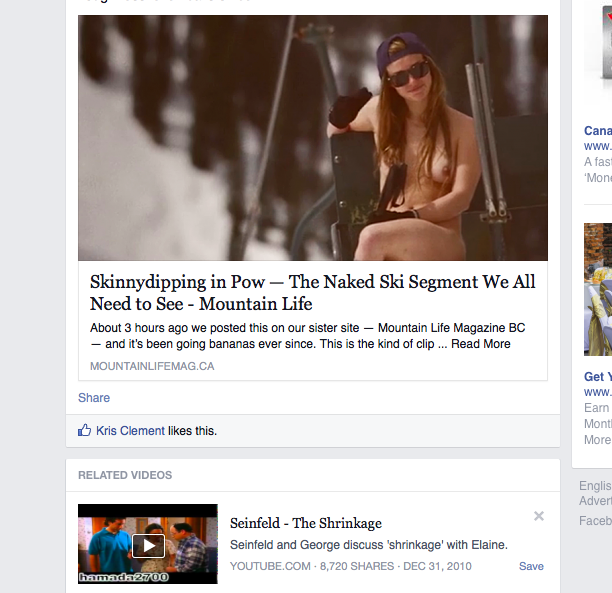Open the sidebar ad starting with 'Get Y'
This screenshot has width=612, height=593.
tap(598, 376)
